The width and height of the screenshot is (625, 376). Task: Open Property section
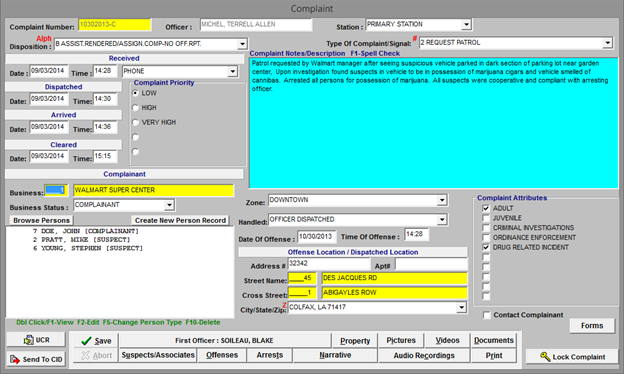click(x=355, y=341)
